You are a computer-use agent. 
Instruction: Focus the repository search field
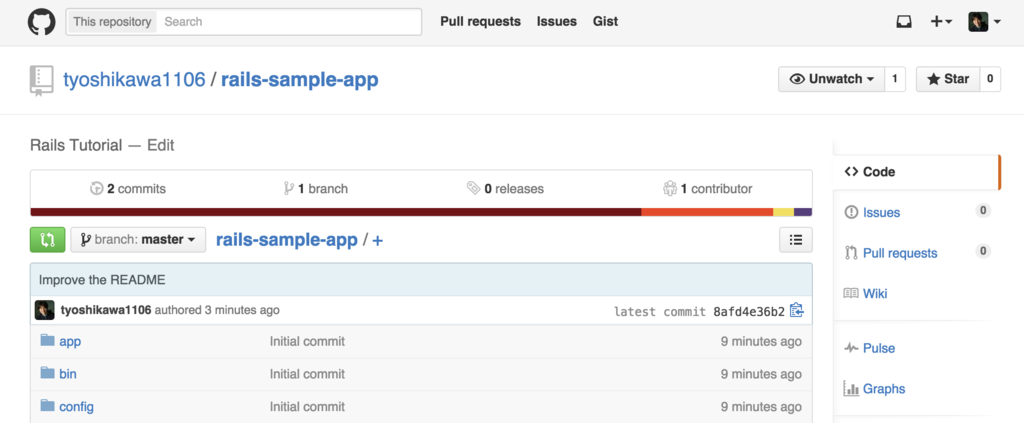tap(288, 21)
